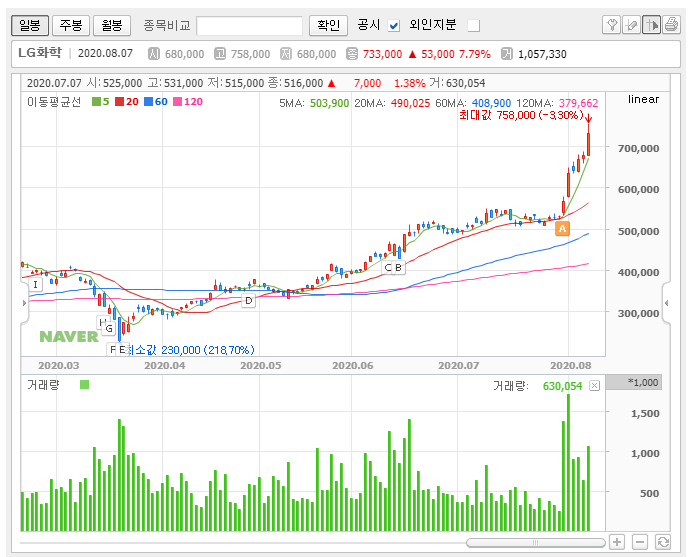Click the 이동평균선 label
Image resolution: width=688 pixels, height=557 pixels.
click(x=54, y=102)
